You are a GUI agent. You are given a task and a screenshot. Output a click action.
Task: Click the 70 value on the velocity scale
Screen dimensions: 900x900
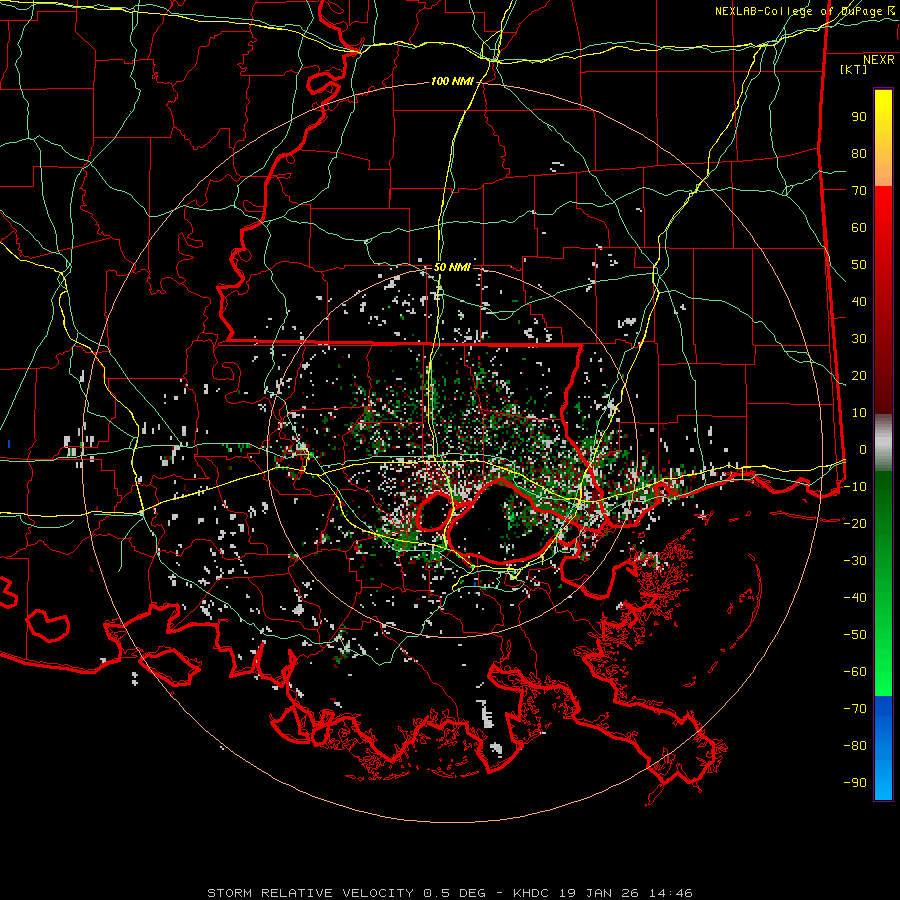(859, 191)
